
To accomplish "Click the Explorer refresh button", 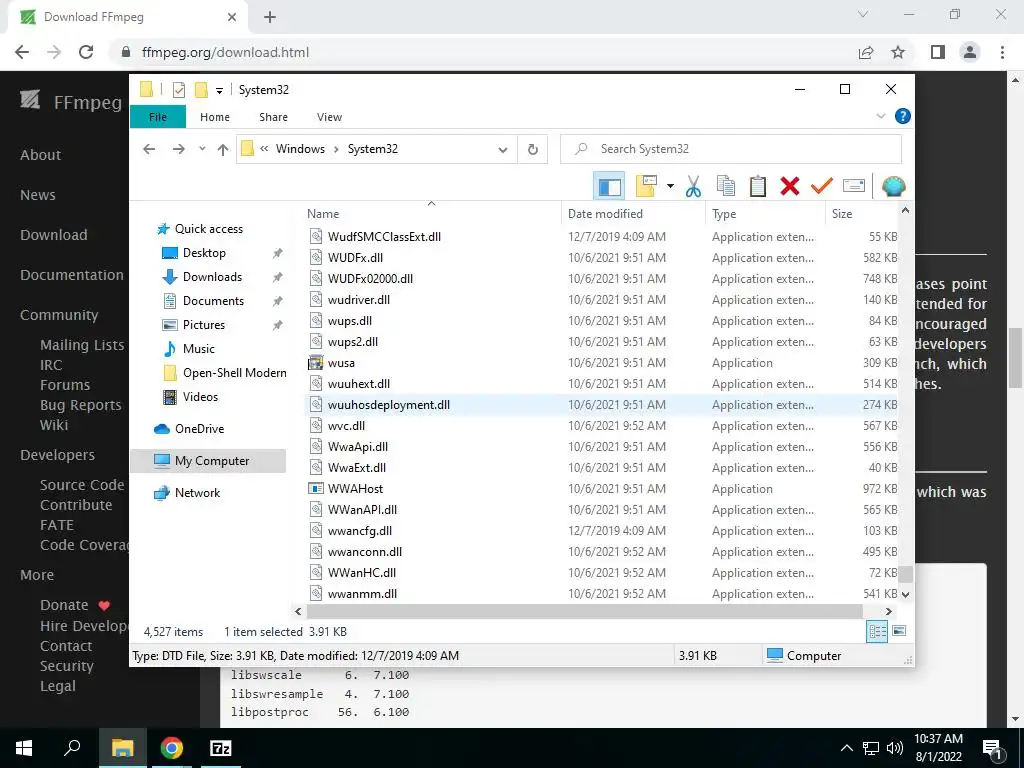I will click(x=533, y=149).
